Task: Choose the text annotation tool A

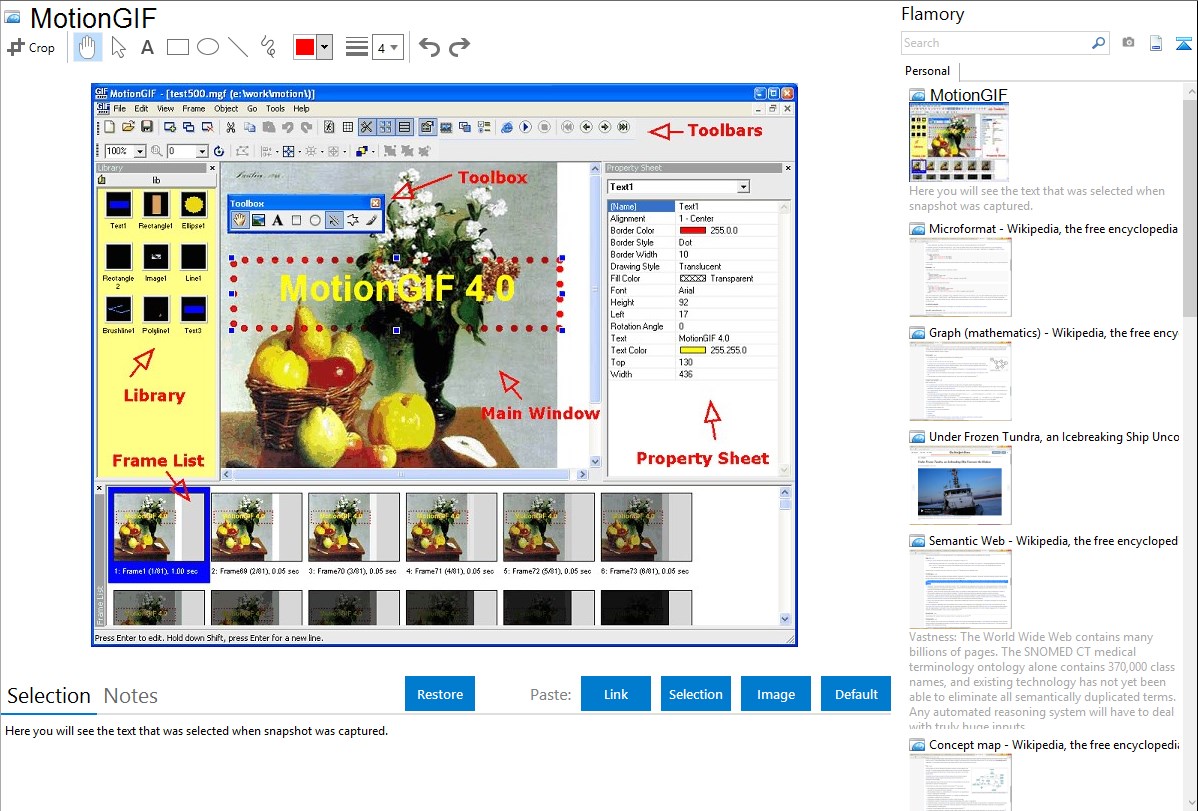Action: click(x=147, y=47)
